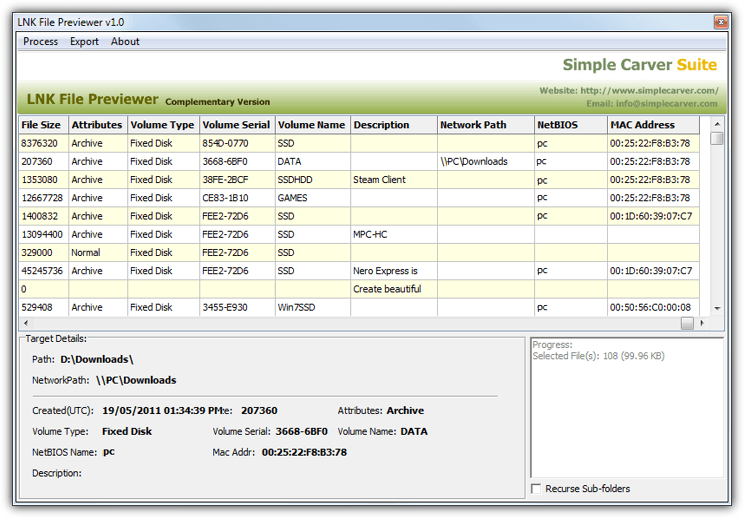The height and width of the screenshot is (517, 744).
Task: Click the Volume Serial value 3668-6BF0 in details
Action: (301, 432)
